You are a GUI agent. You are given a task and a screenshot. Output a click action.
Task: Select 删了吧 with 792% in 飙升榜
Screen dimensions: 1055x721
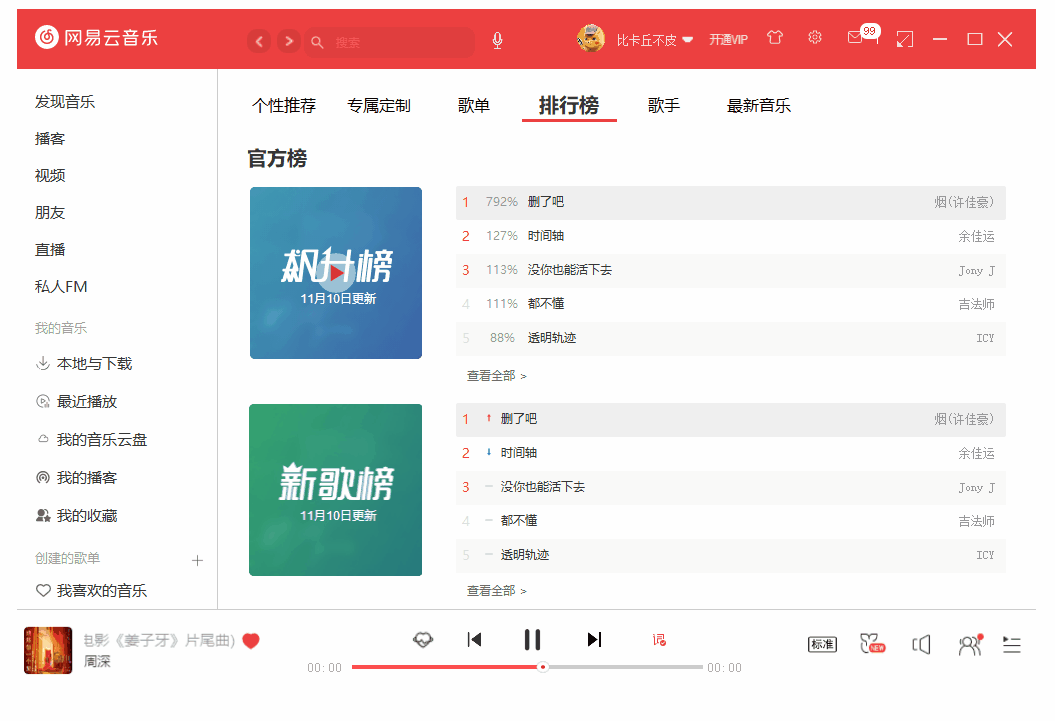tap(731, 202)
